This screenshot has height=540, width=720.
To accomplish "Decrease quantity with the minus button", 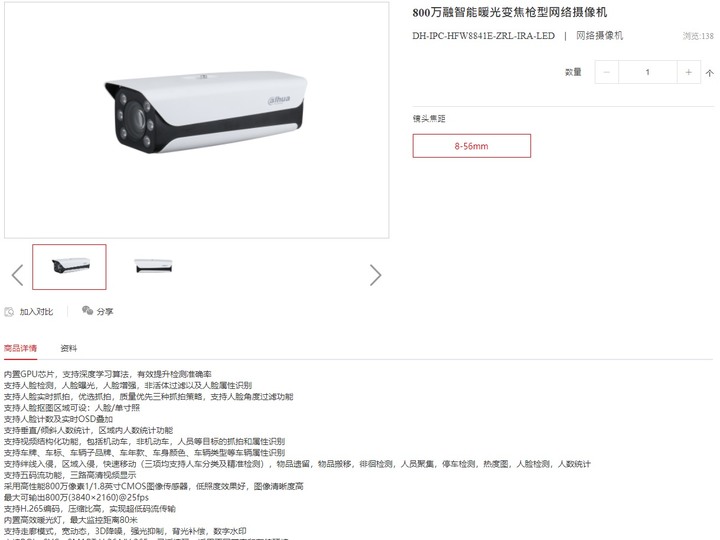I will pyautogui.click(x=607, y=72).
